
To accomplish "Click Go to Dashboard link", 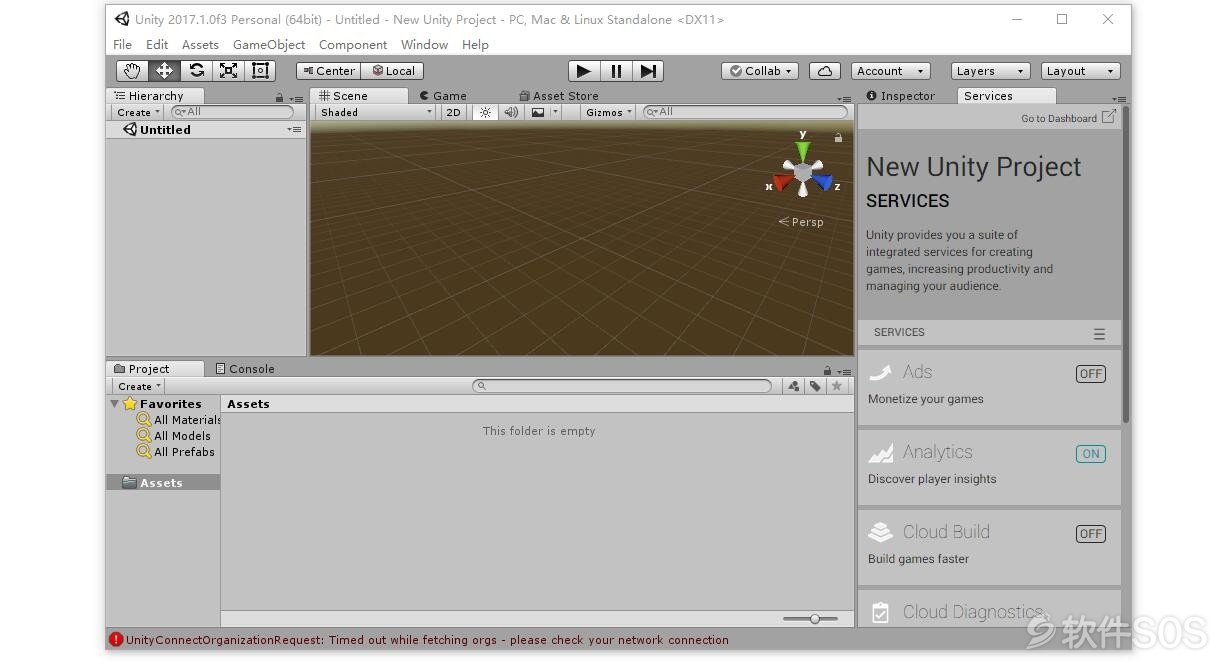I will pyautogui.click(x=1068, y=118).
